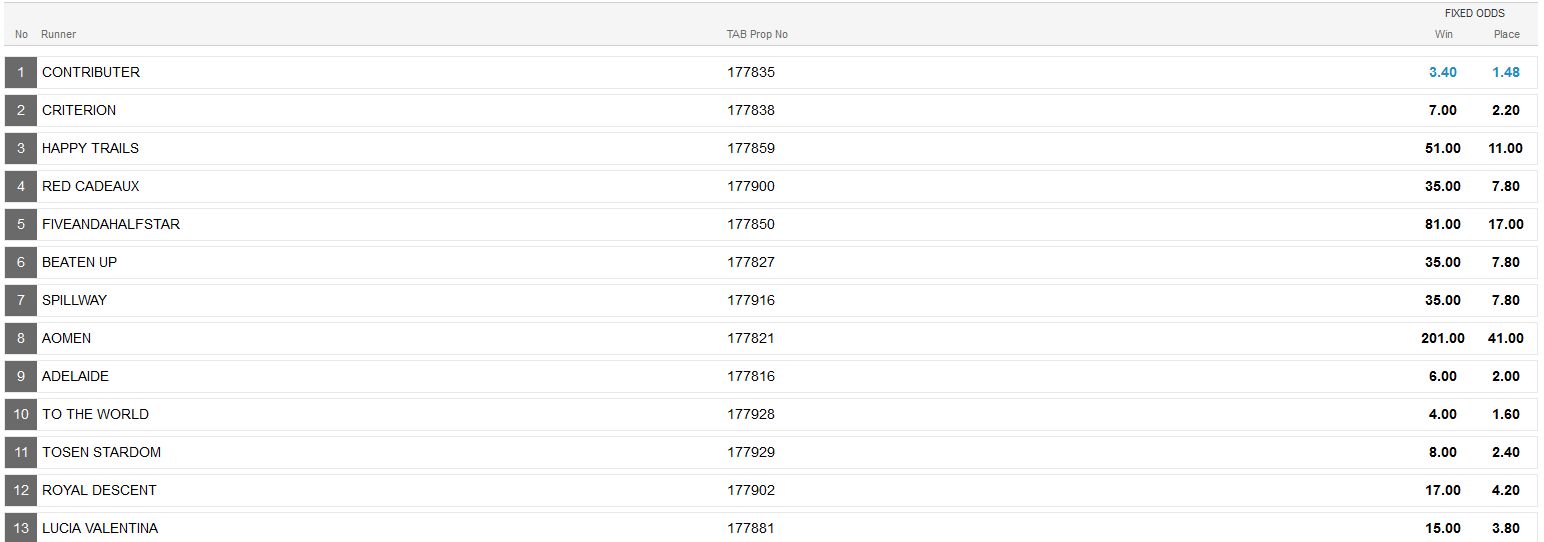Sort by the Win column header
This screenshot has width=1544, height=542.
[x=1443, y=34]
